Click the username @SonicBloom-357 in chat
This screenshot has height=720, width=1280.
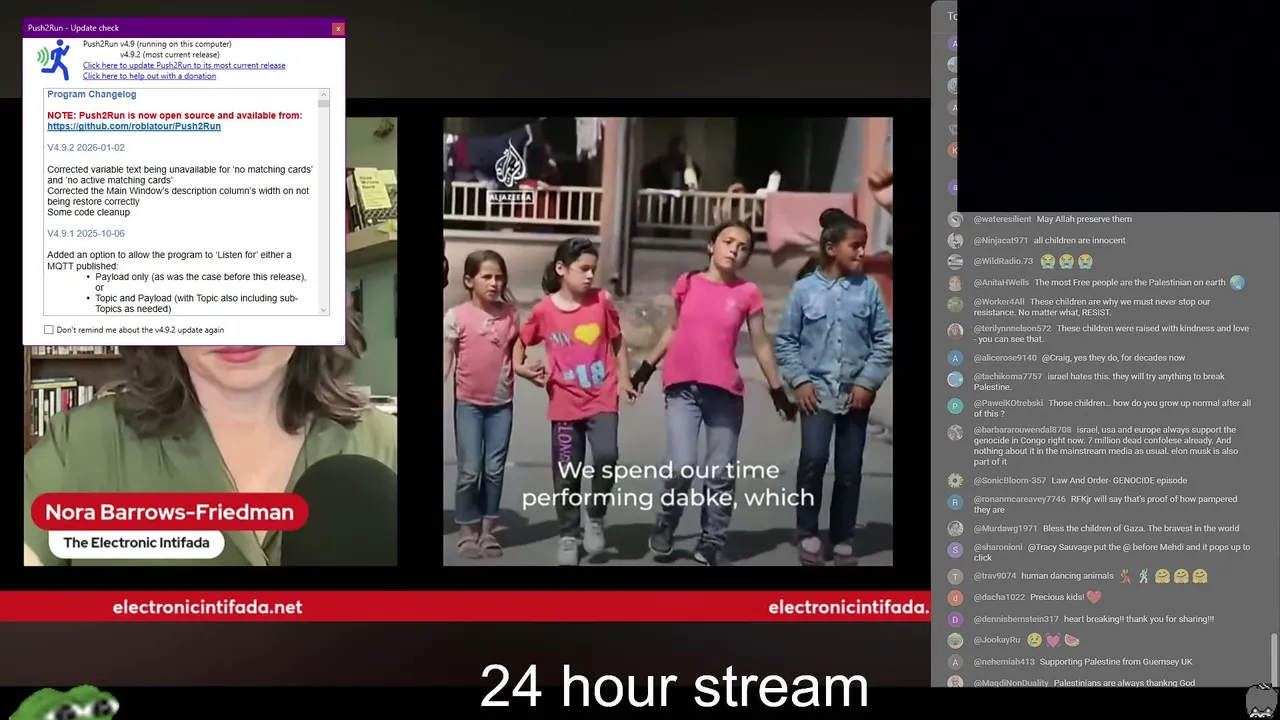pos(1009,481)
